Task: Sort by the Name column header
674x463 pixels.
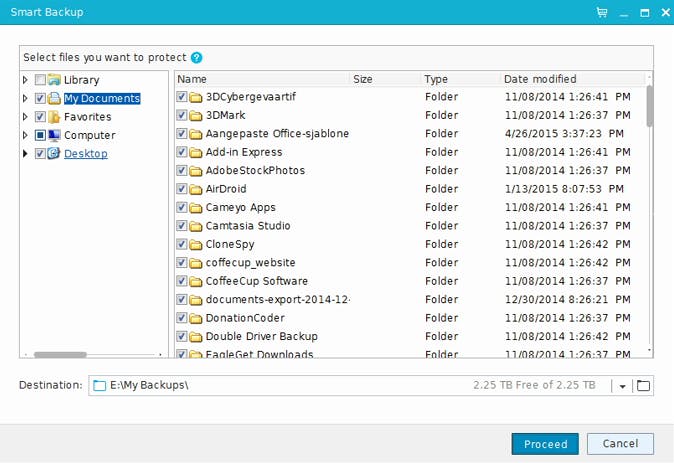Action: coord(262,79)
